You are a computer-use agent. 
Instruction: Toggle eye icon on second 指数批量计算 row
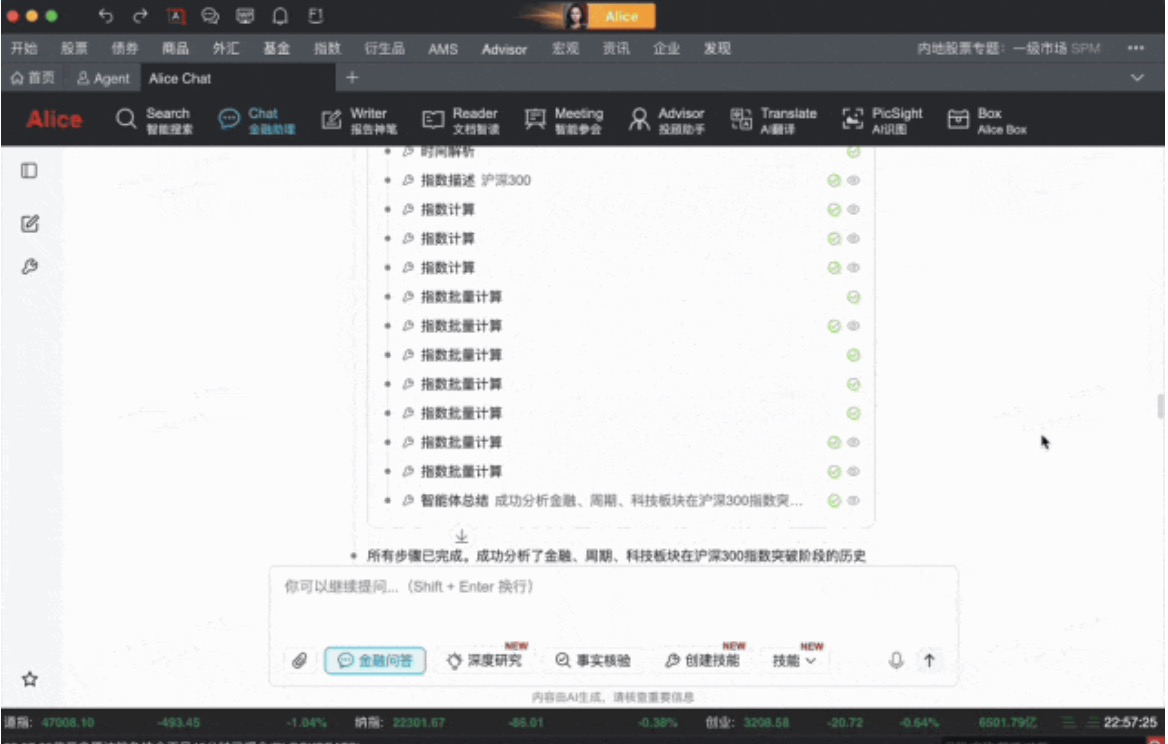point(854,325)
